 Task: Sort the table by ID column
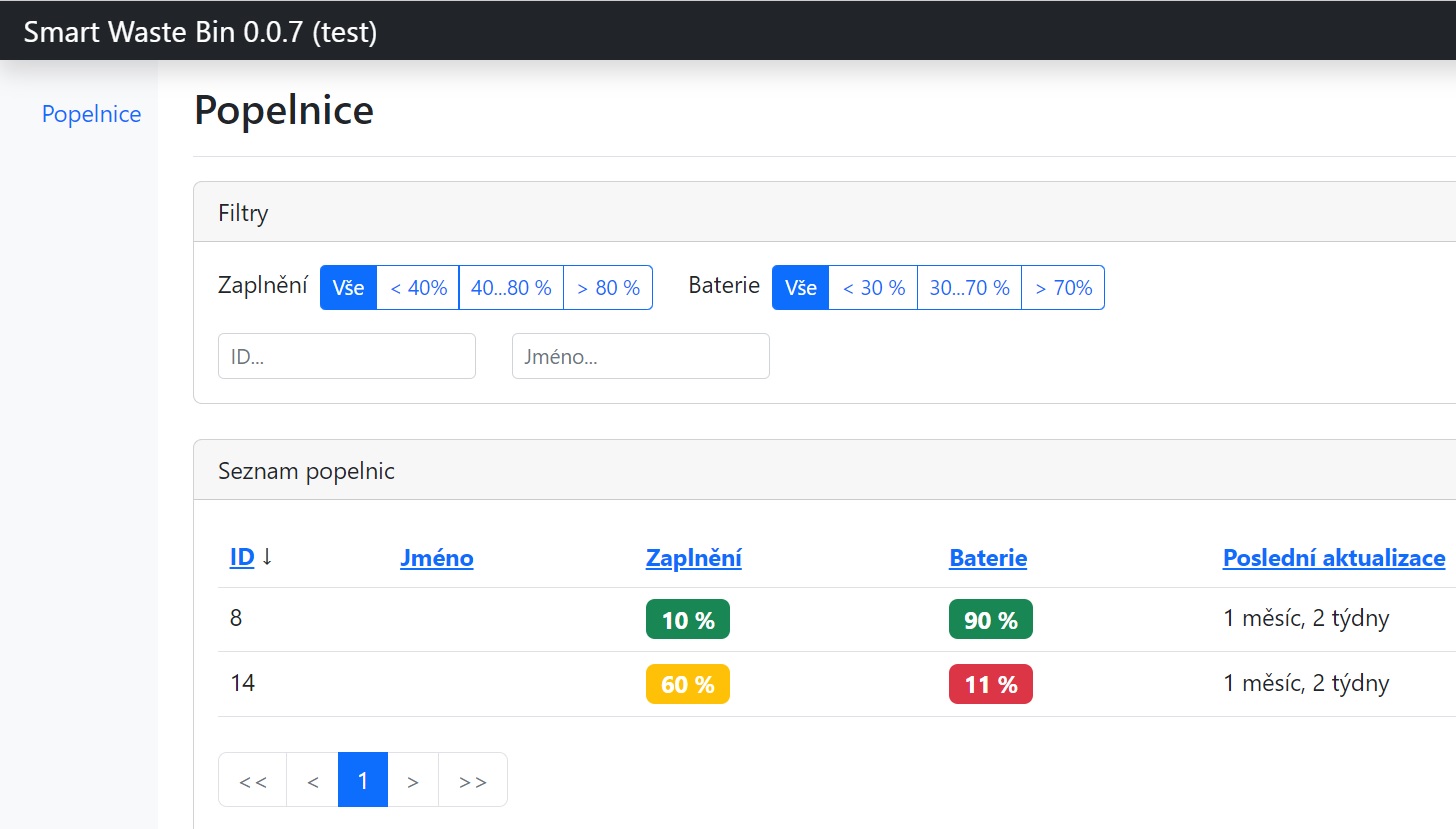click(x=242, y=558)
